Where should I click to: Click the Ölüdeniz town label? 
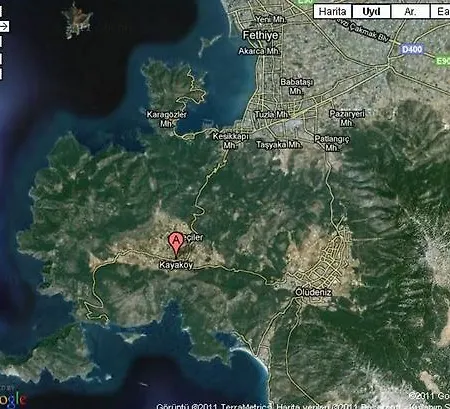pos(313,292)
